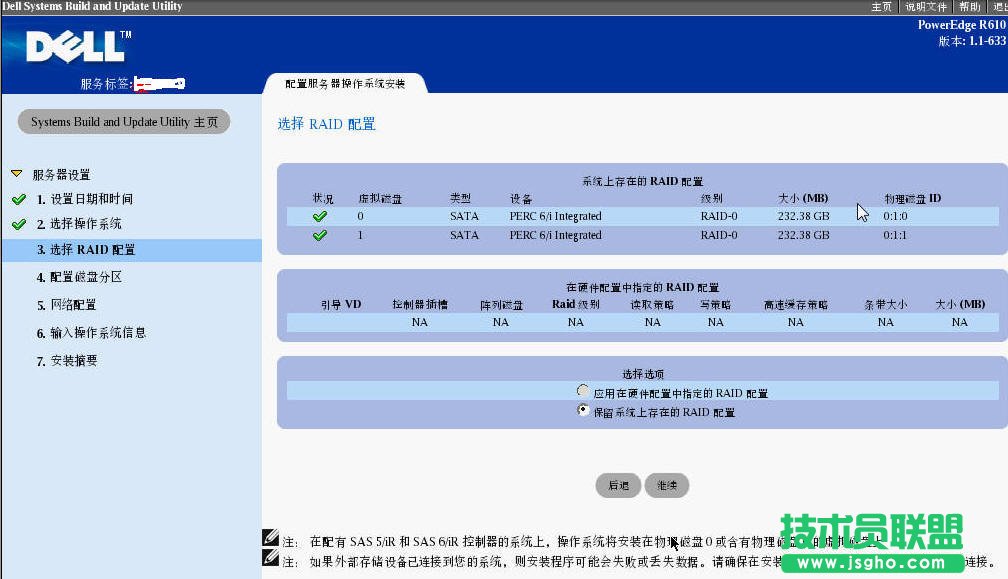Click the green check beside step 选择操作系统
The image size is (1008, 579).
[x=18, y=224]
